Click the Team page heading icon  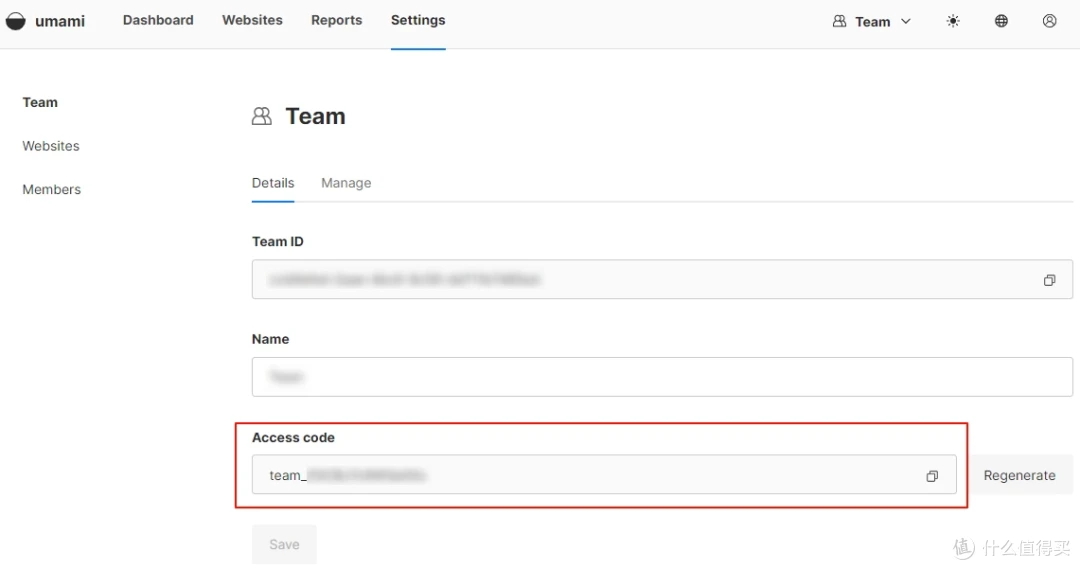click(x=262, y=116)
